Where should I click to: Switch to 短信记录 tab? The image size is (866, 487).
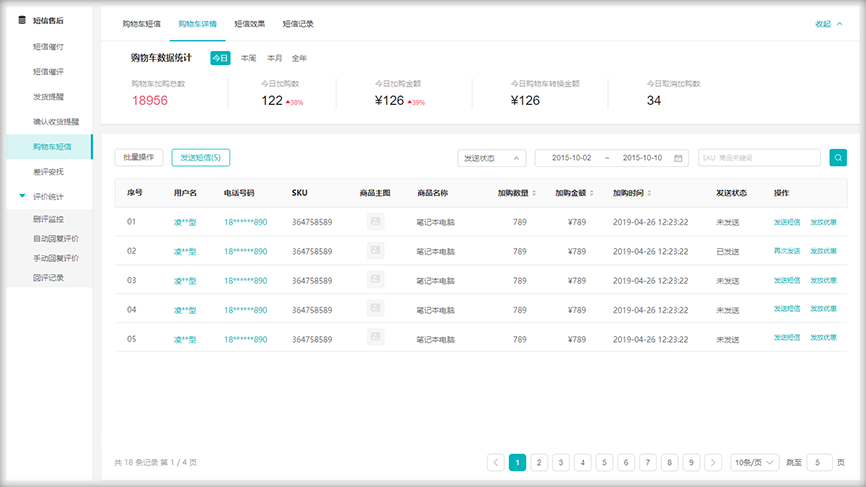click(x=298, y=24)
